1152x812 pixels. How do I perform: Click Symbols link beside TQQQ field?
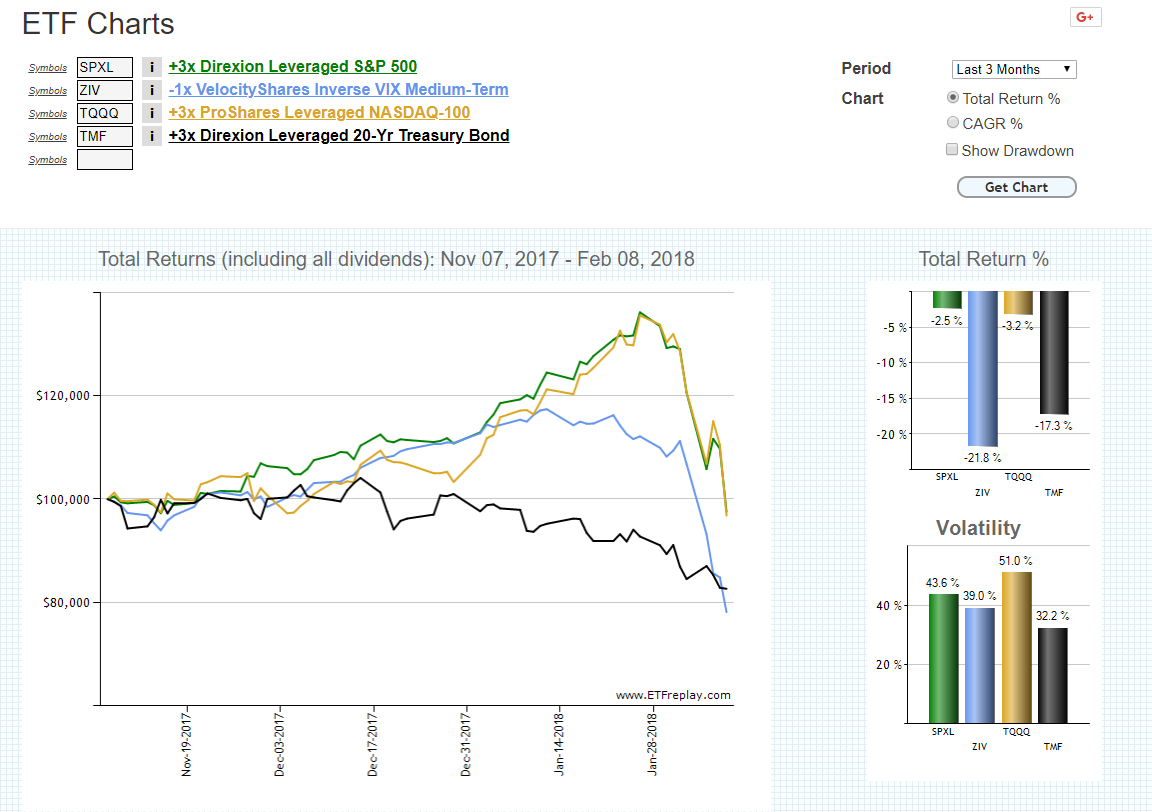[48, 113]
